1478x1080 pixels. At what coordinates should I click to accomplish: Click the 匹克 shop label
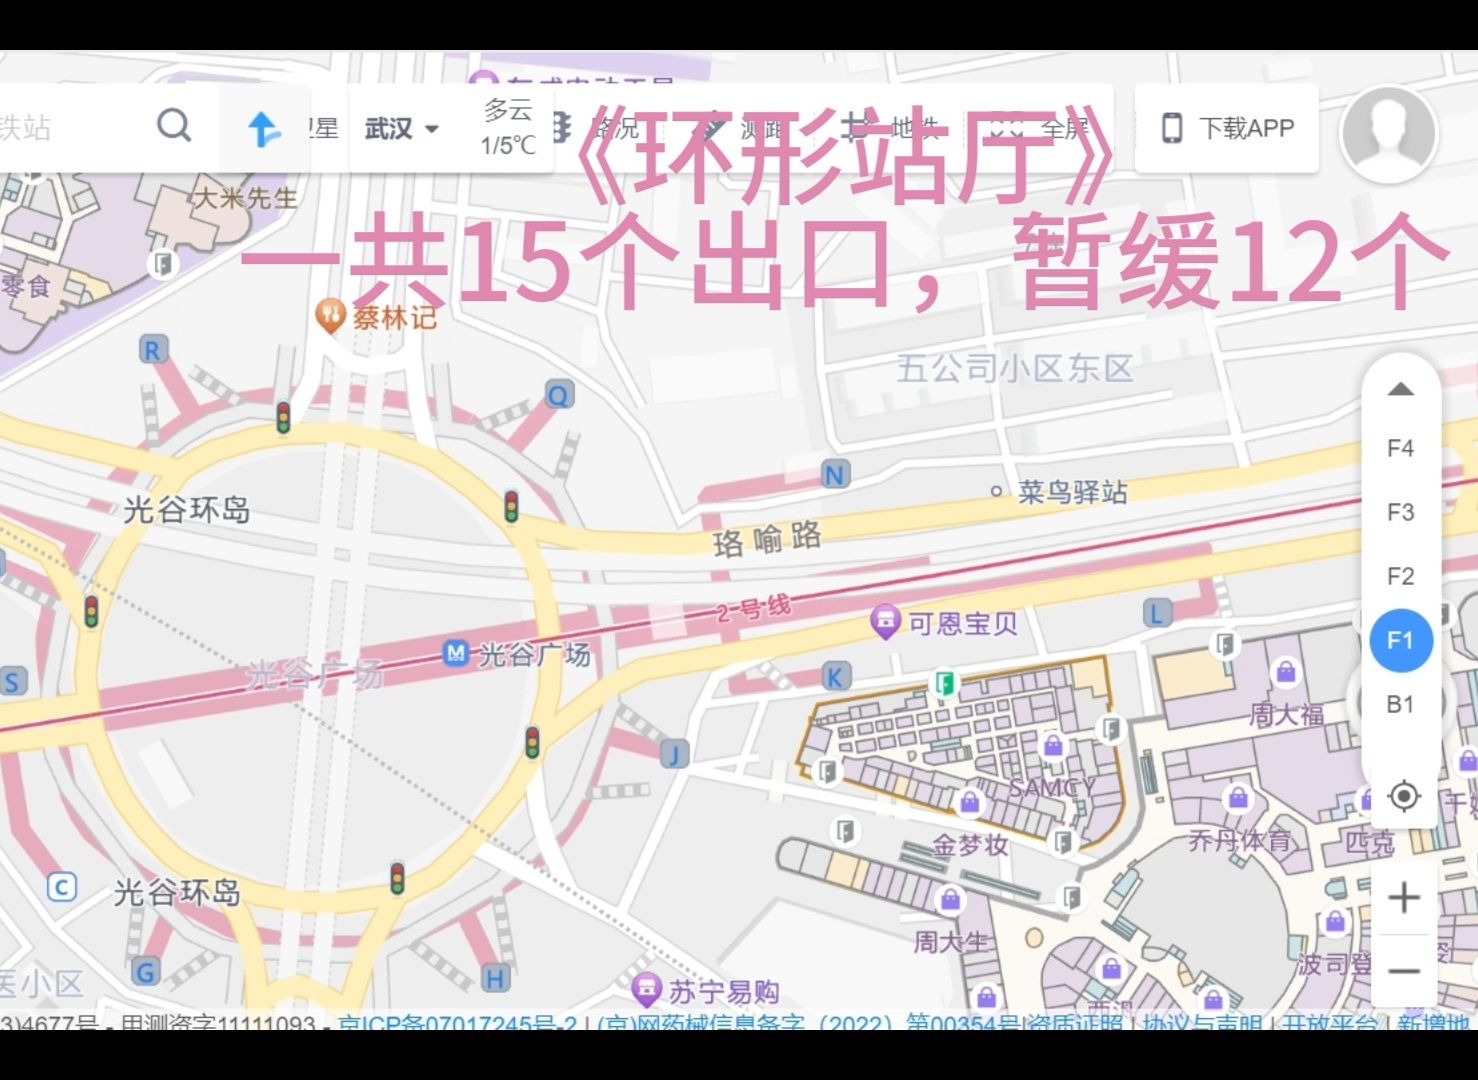pos(1369,842)
